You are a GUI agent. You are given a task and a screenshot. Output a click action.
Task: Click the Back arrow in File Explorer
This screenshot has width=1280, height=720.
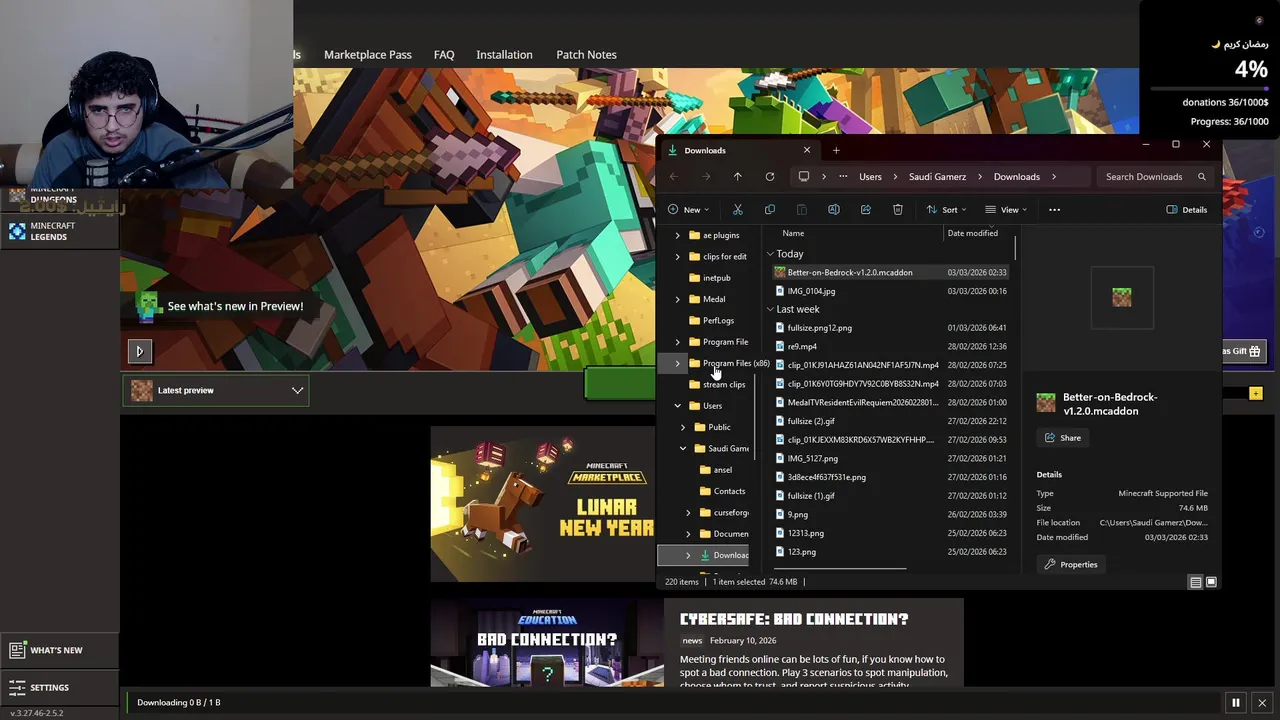coord(674,177)
